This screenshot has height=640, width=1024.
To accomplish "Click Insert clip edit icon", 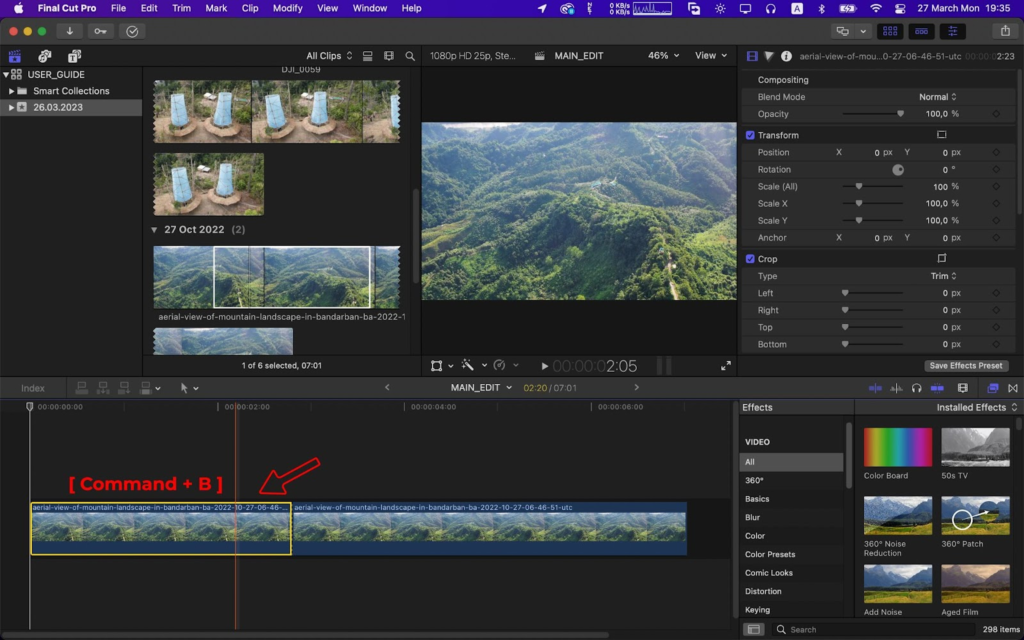I will (x=103, y=388).
